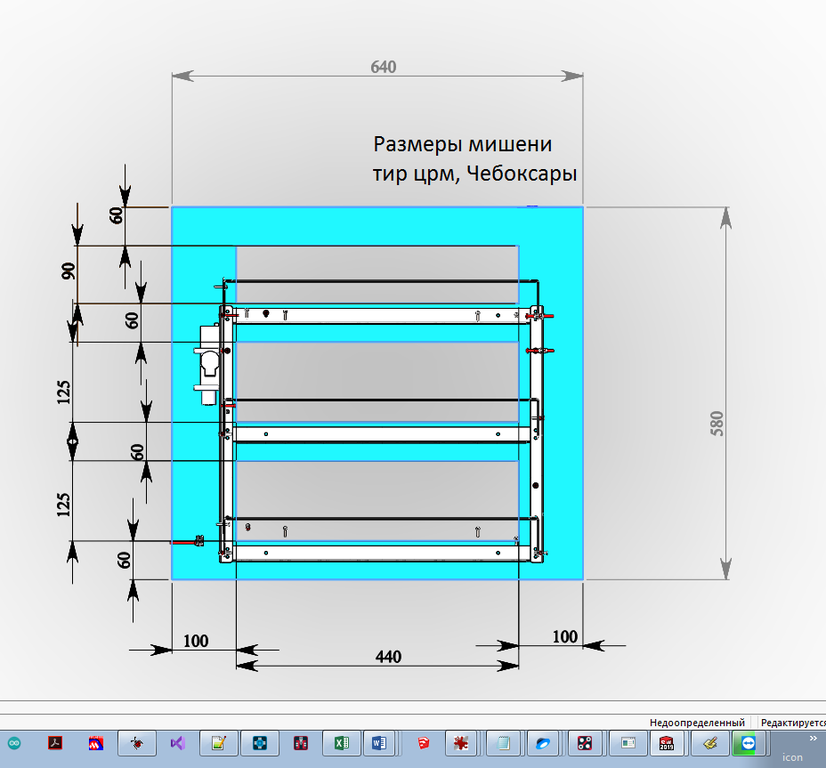Click the Notepad++ taskbar icon
This screenshot has width=826, height=768.
coord(217,743)
